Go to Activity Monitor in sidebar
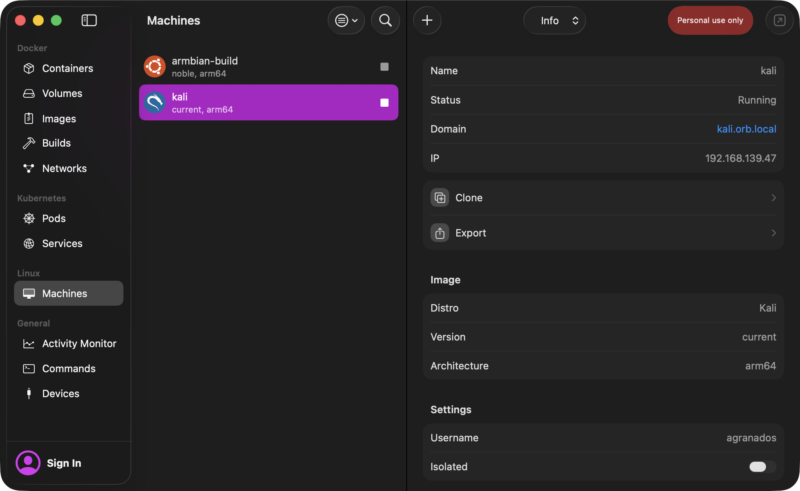This screenshot has width=800, height=491. coord(79,343)
